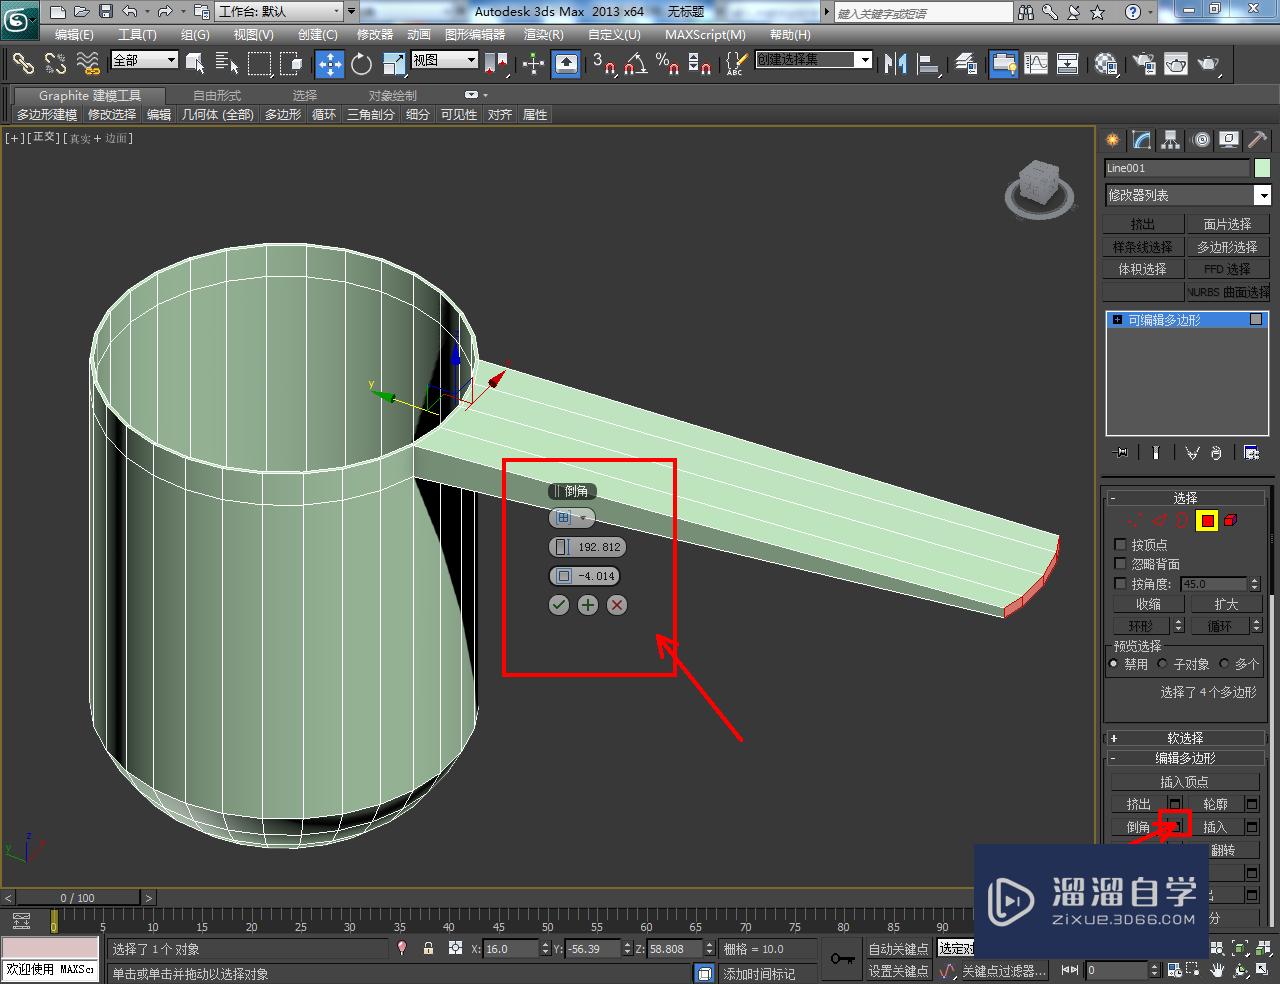The width and height of the screenshot is (1280, 984).
Task: Open the Material Editor
Action: [1106, 63]
